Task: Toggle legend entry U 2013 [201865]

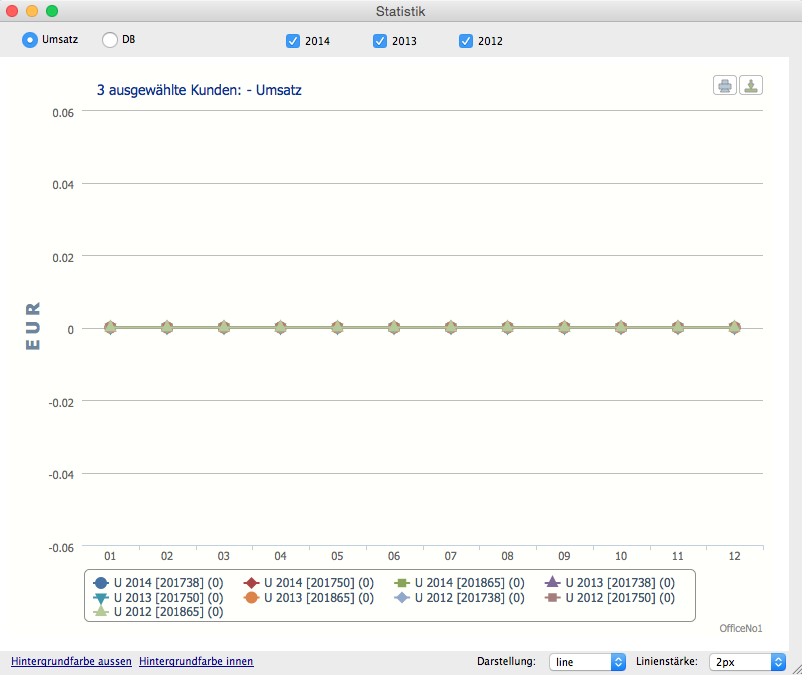Action: point(309,597)
